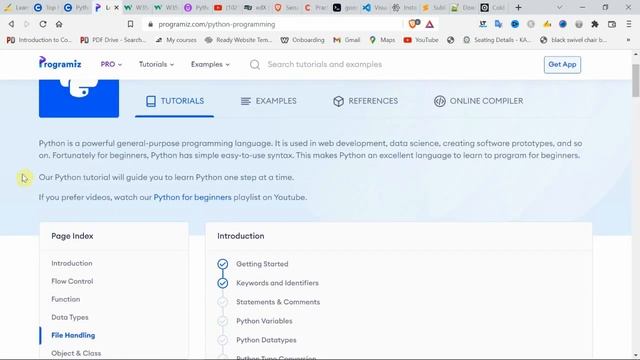Open the My courses bookmark
Image resolution: width=640 pixels, height=360 pixels.
tap(176, 40)
